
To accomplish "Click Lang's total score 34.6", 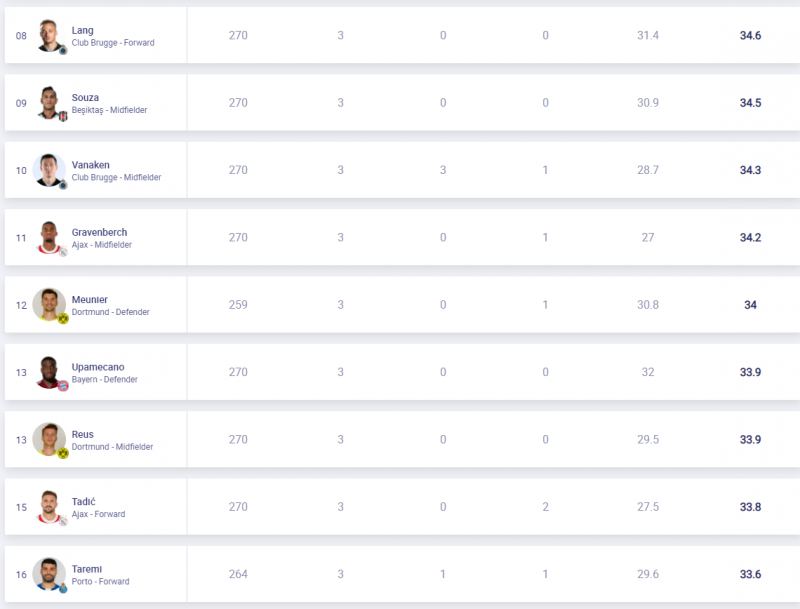I will click(x=750, y=35).
